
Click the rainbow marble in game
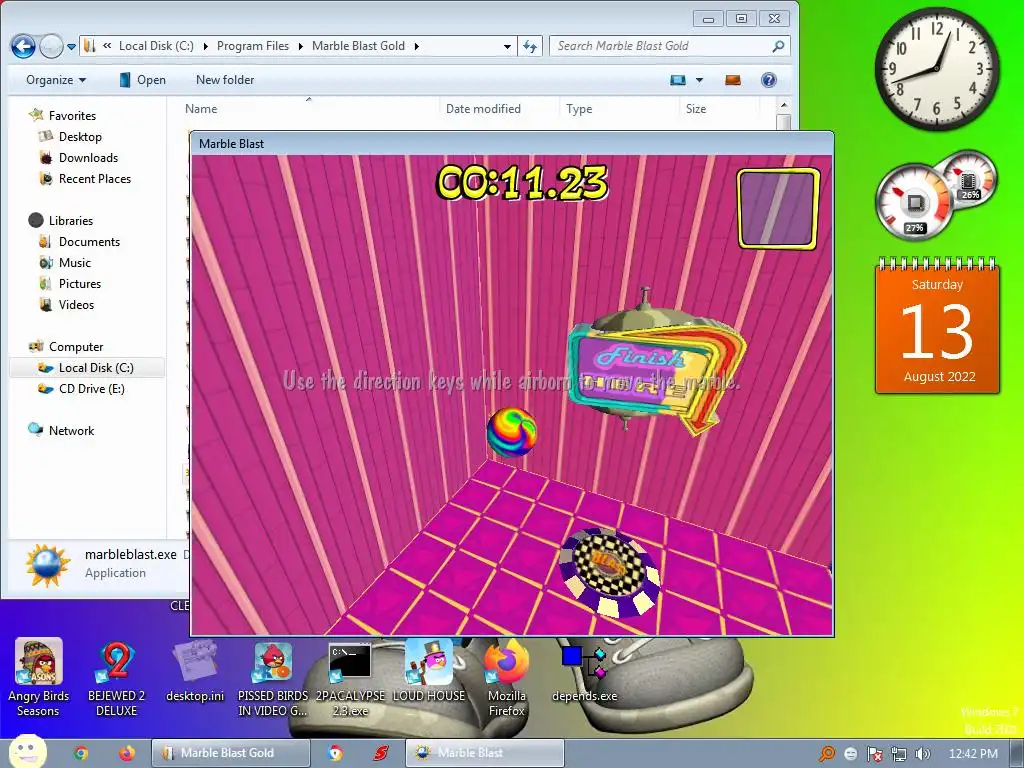pyautogui.click(x=512, y=432)
